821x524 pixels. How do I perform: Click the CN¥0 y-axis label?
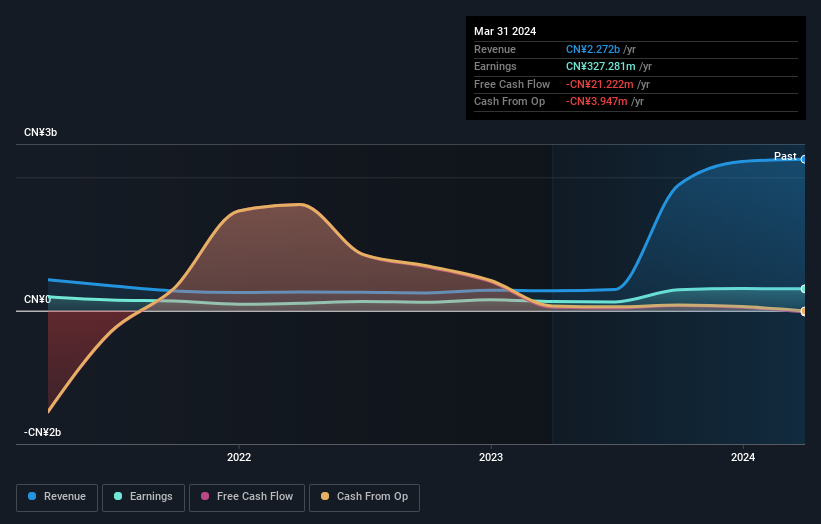(x=37, y=299)
